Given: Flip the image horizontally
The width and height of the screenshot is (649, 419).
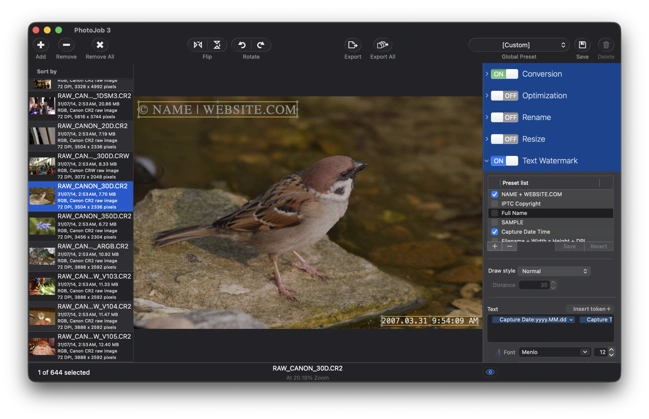Looking at the screenshot, I should (198, 45).
